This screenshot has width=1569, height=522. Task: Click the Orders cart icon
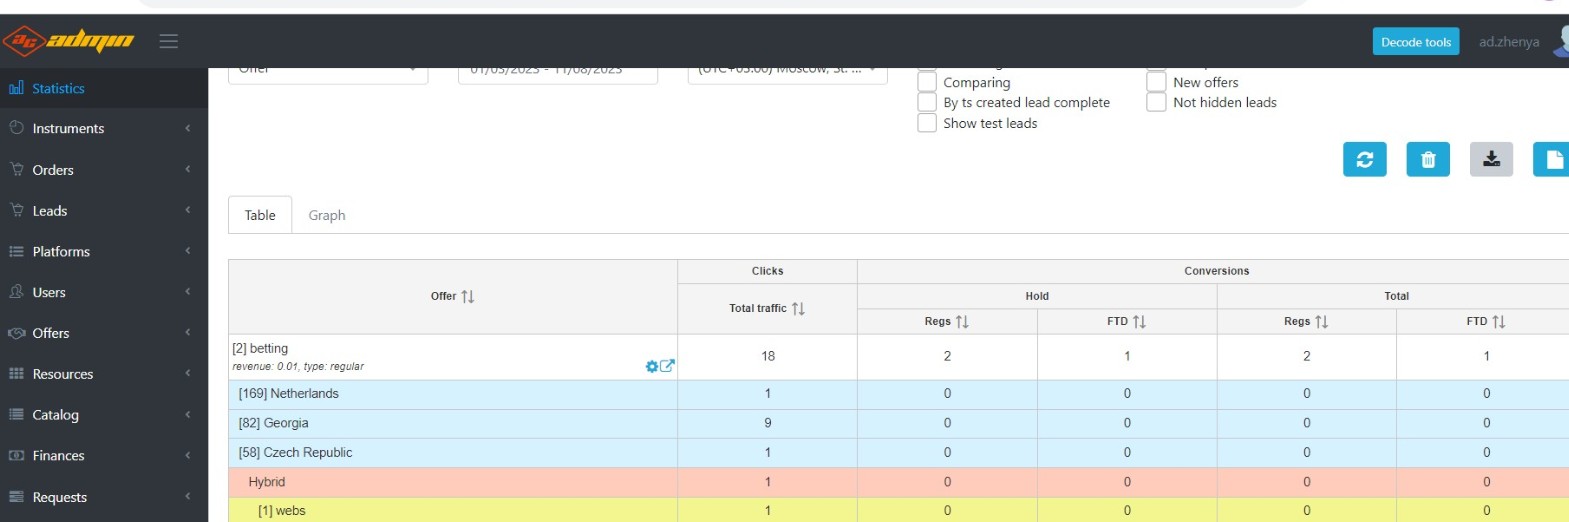16,169
